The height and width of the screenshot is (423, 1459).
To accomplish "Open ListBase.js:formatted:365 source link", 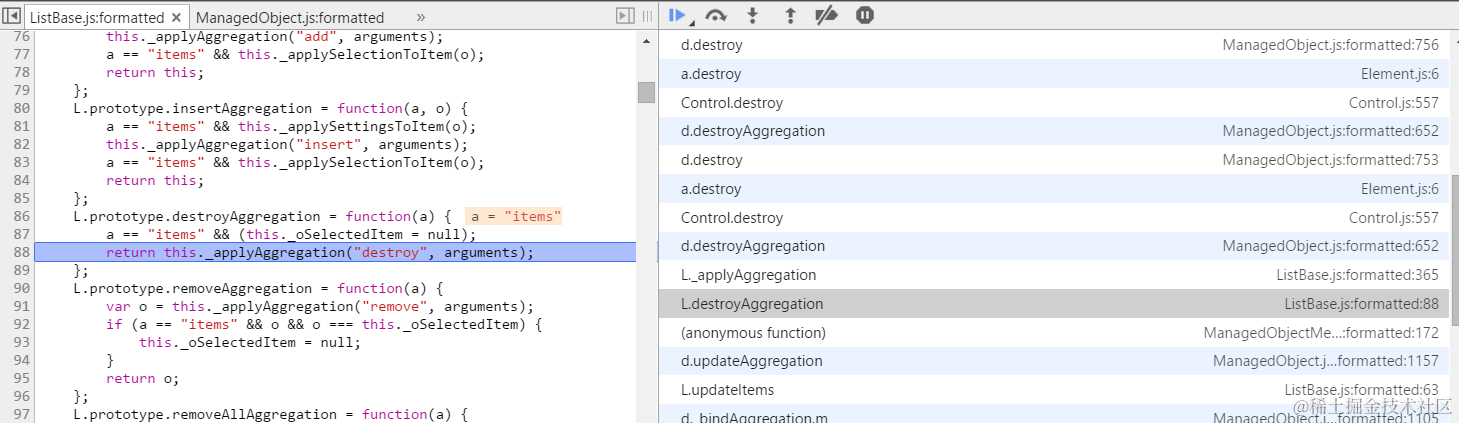I will click(1357, 275).
